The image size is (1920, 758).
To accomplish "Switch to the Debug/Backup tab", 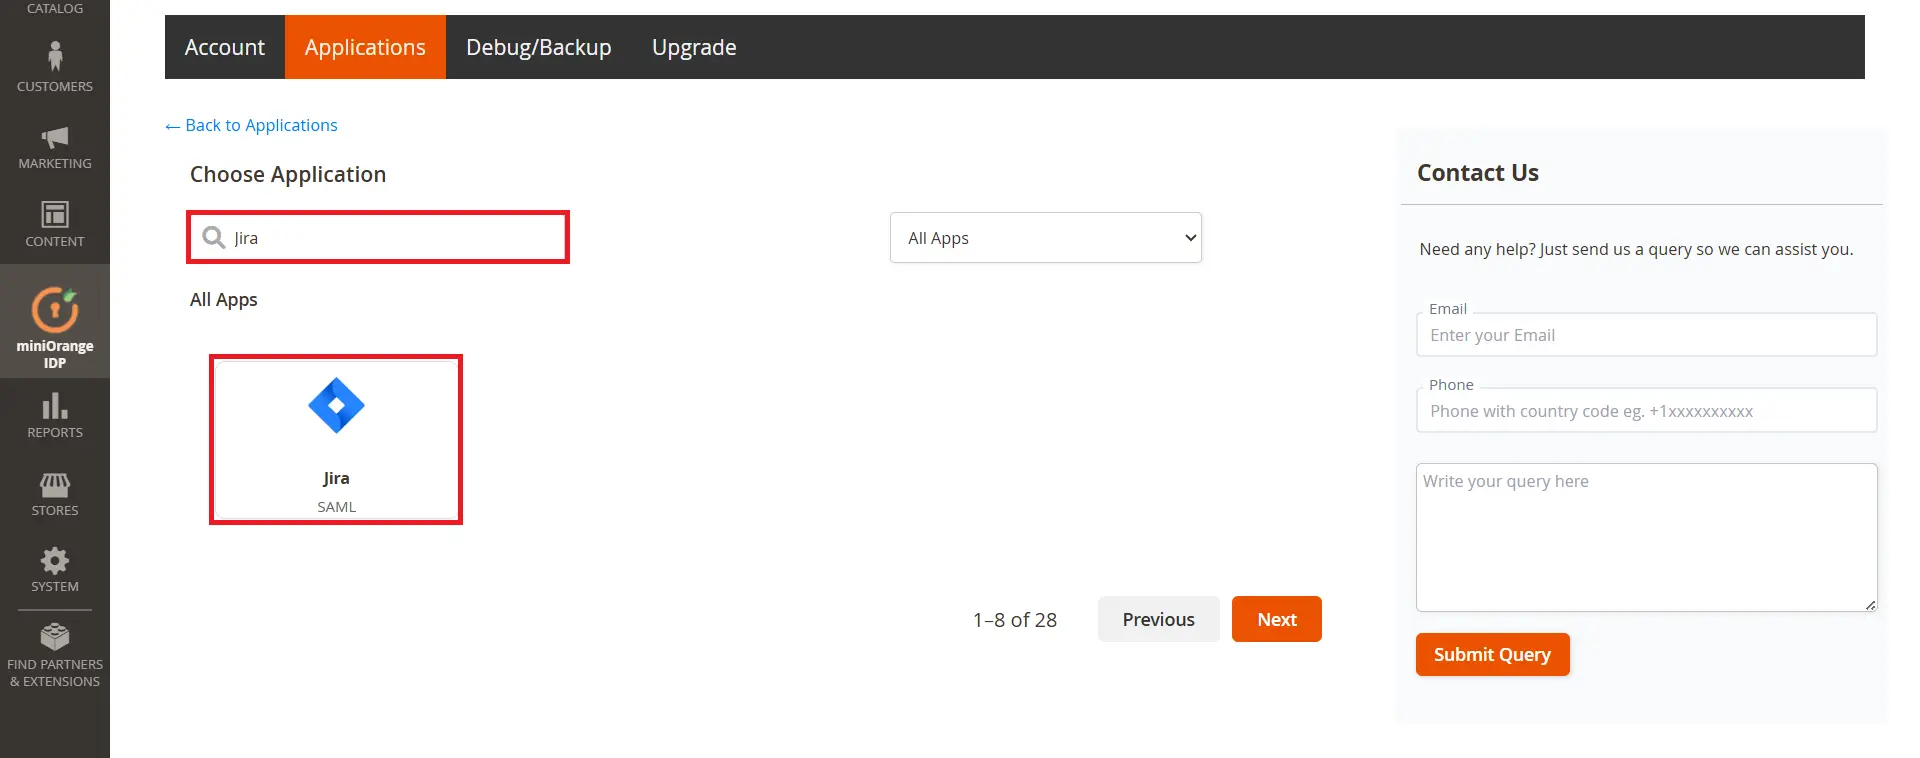I will (x=539, y=47).
